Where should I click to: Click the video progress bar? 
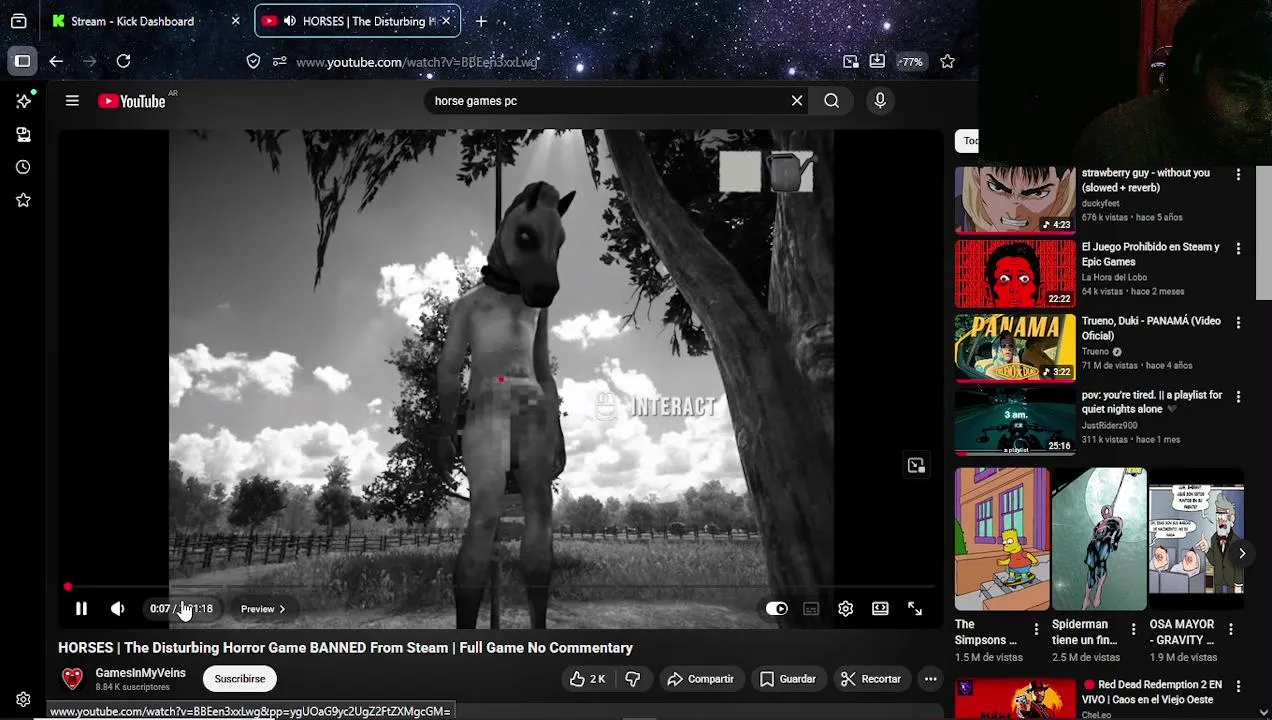coord(500,587)
